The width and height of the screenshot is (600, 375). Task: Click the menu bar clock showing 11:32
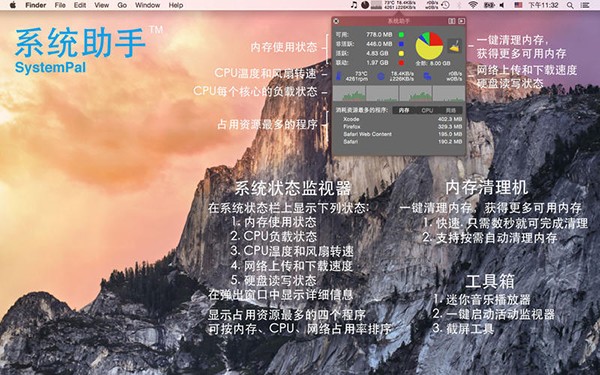click(543, 5)
